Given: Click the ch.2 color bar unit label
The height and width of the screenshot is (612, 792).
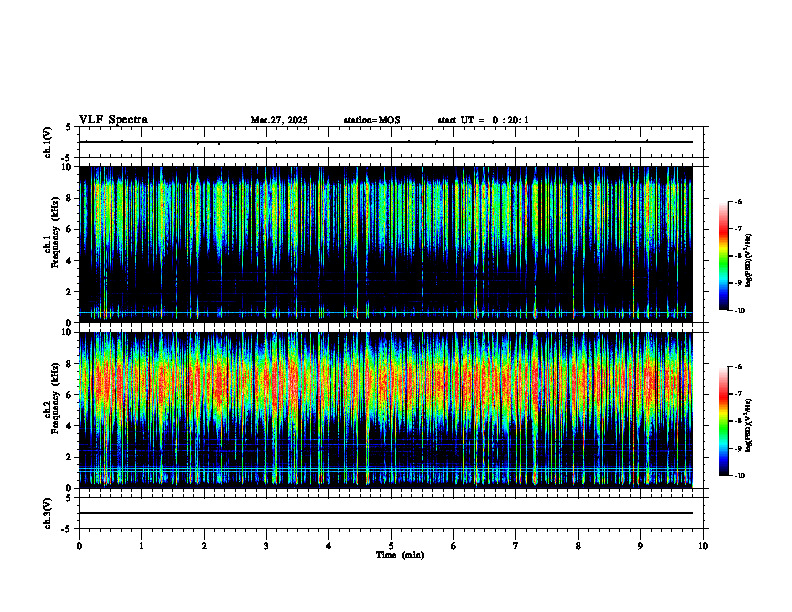Looking at the screenshot, I should point(748,425).
